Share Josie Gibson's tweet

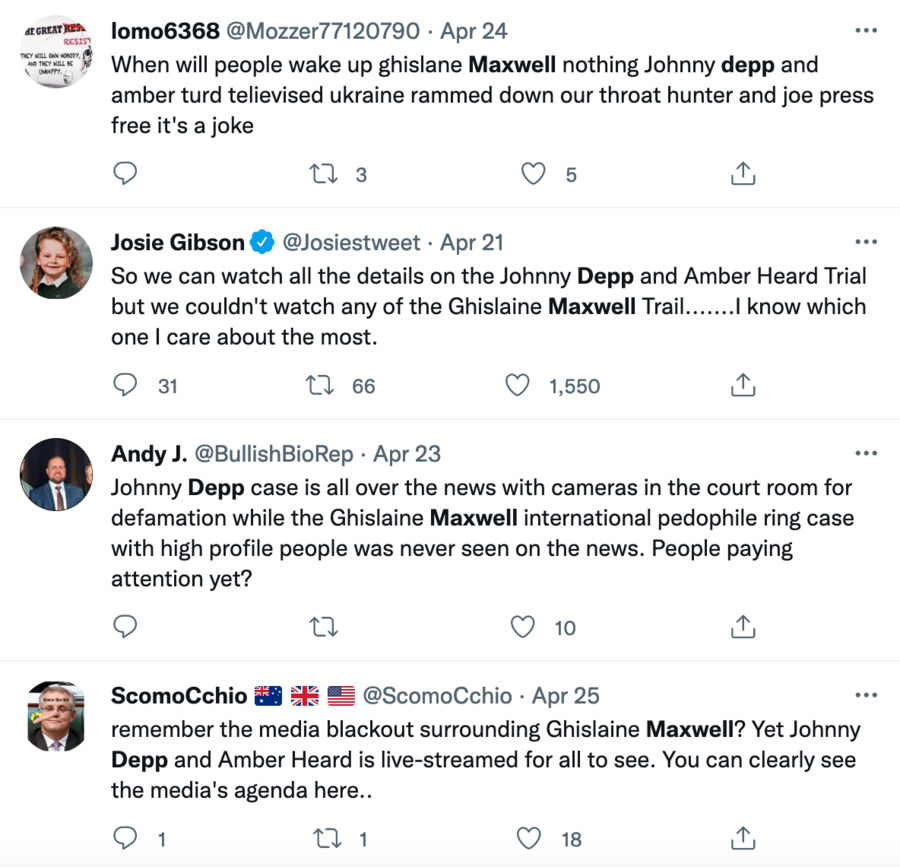coord(742,385)
